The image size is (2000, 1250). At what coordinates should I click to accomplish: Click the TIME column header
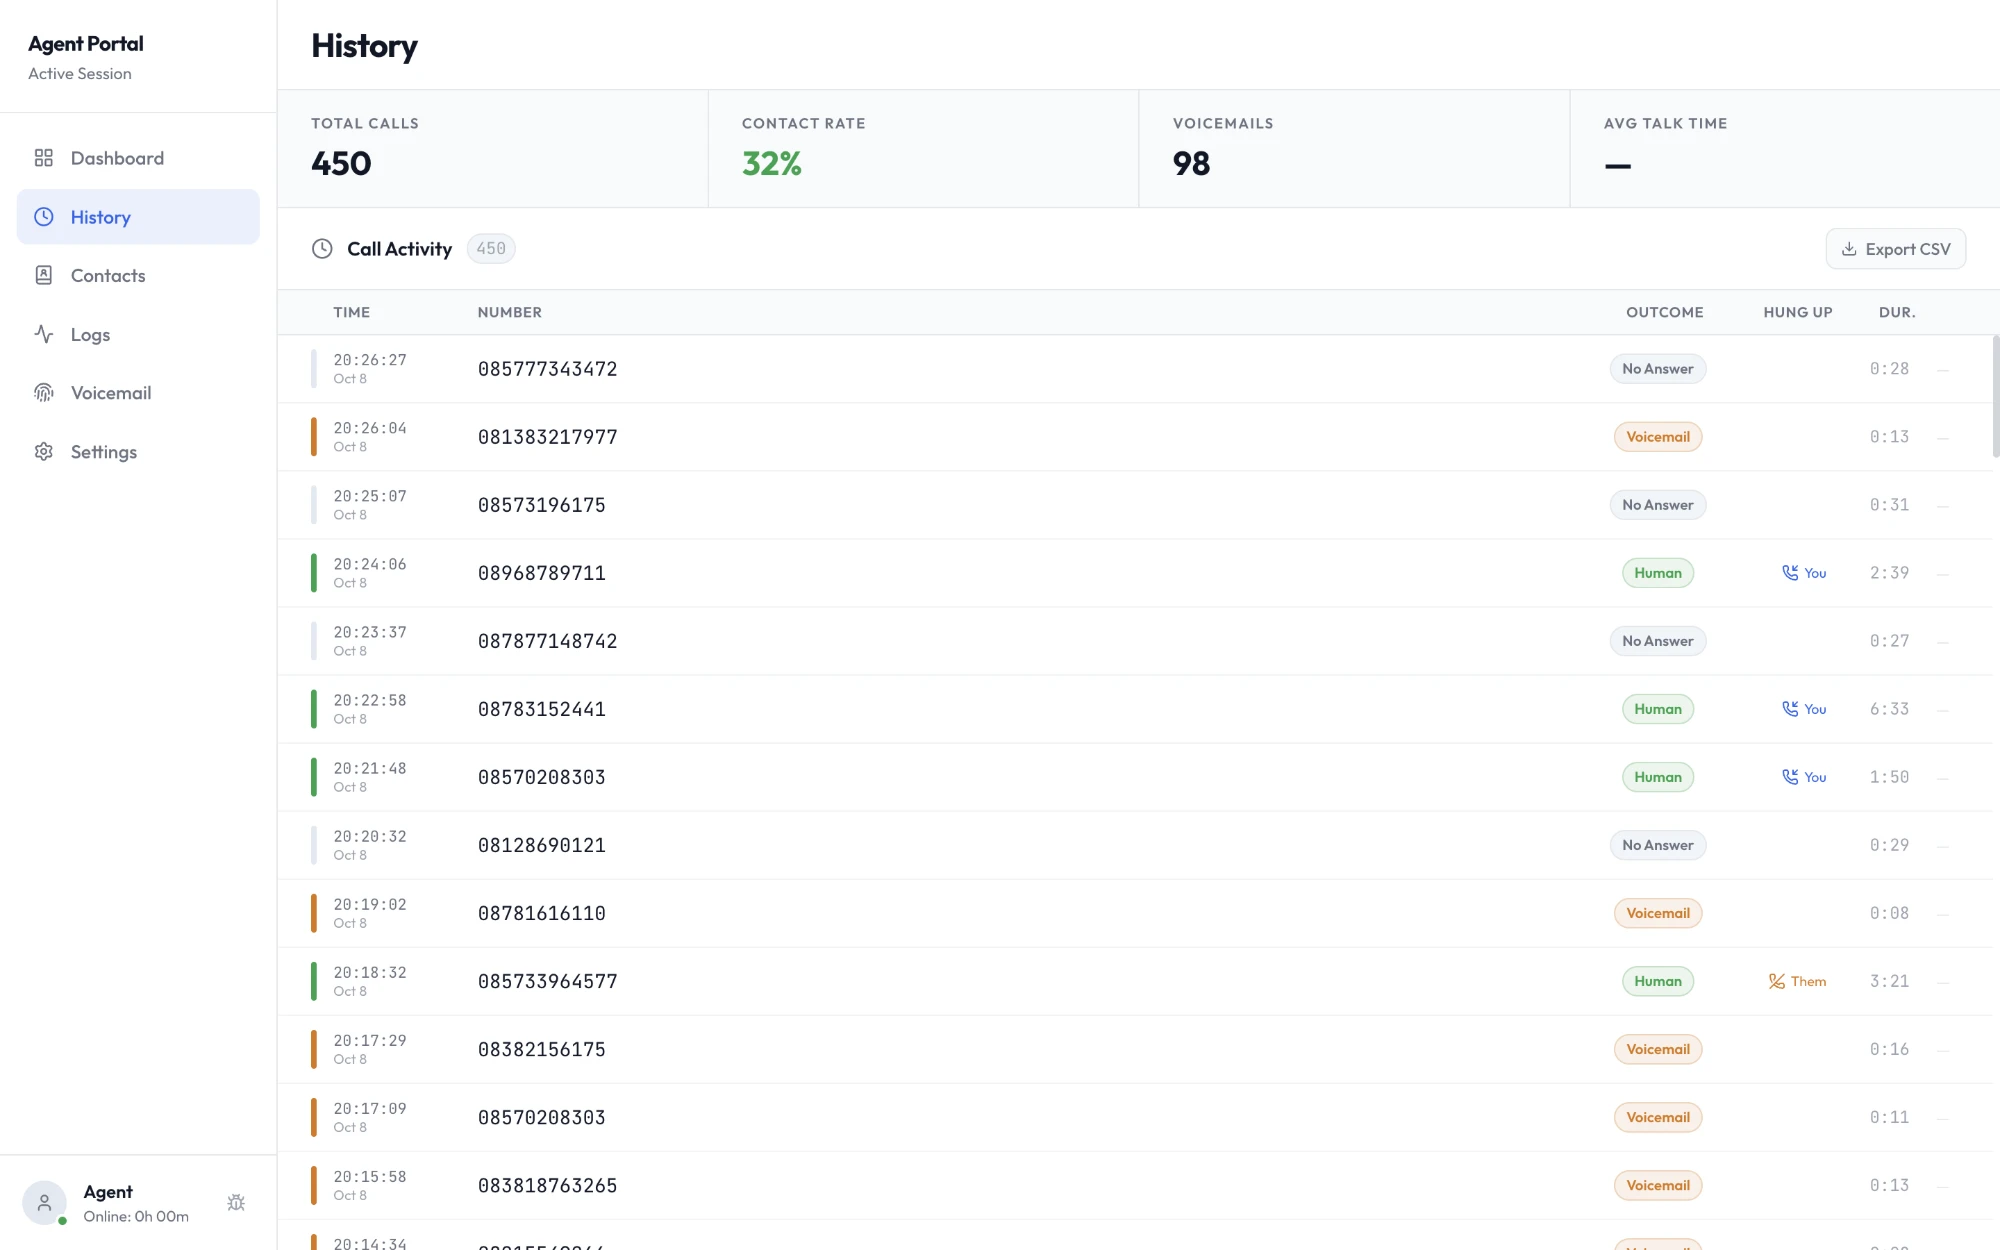click(352, 312)
